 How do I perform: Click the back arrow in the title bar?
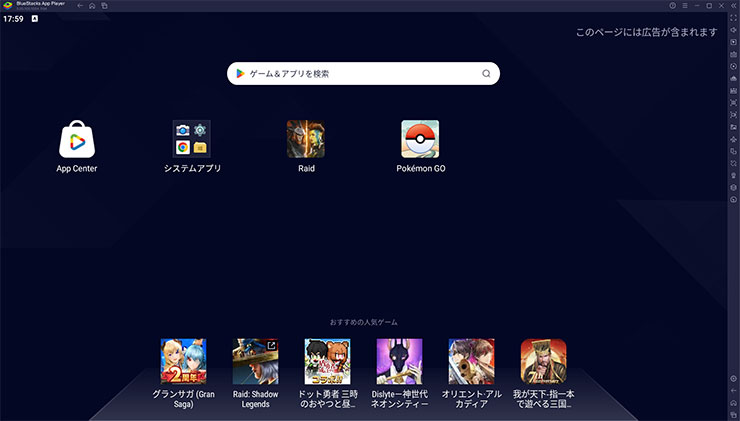(80, 6)
